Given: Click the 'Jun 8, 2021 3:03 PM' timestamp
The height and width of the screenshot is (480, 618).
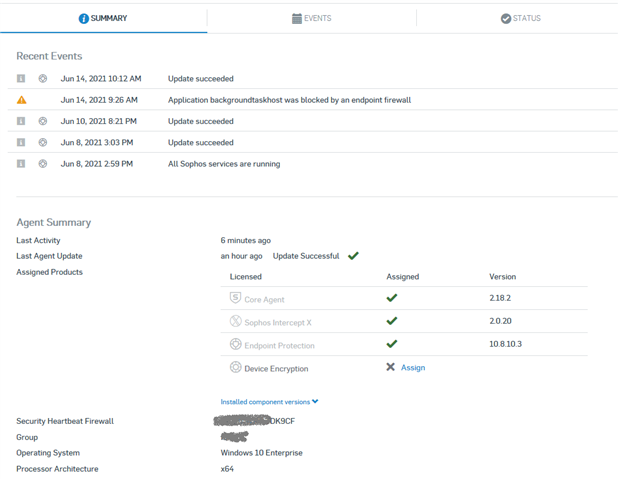Looking at the screenshot, I should [x=97, y=143].
